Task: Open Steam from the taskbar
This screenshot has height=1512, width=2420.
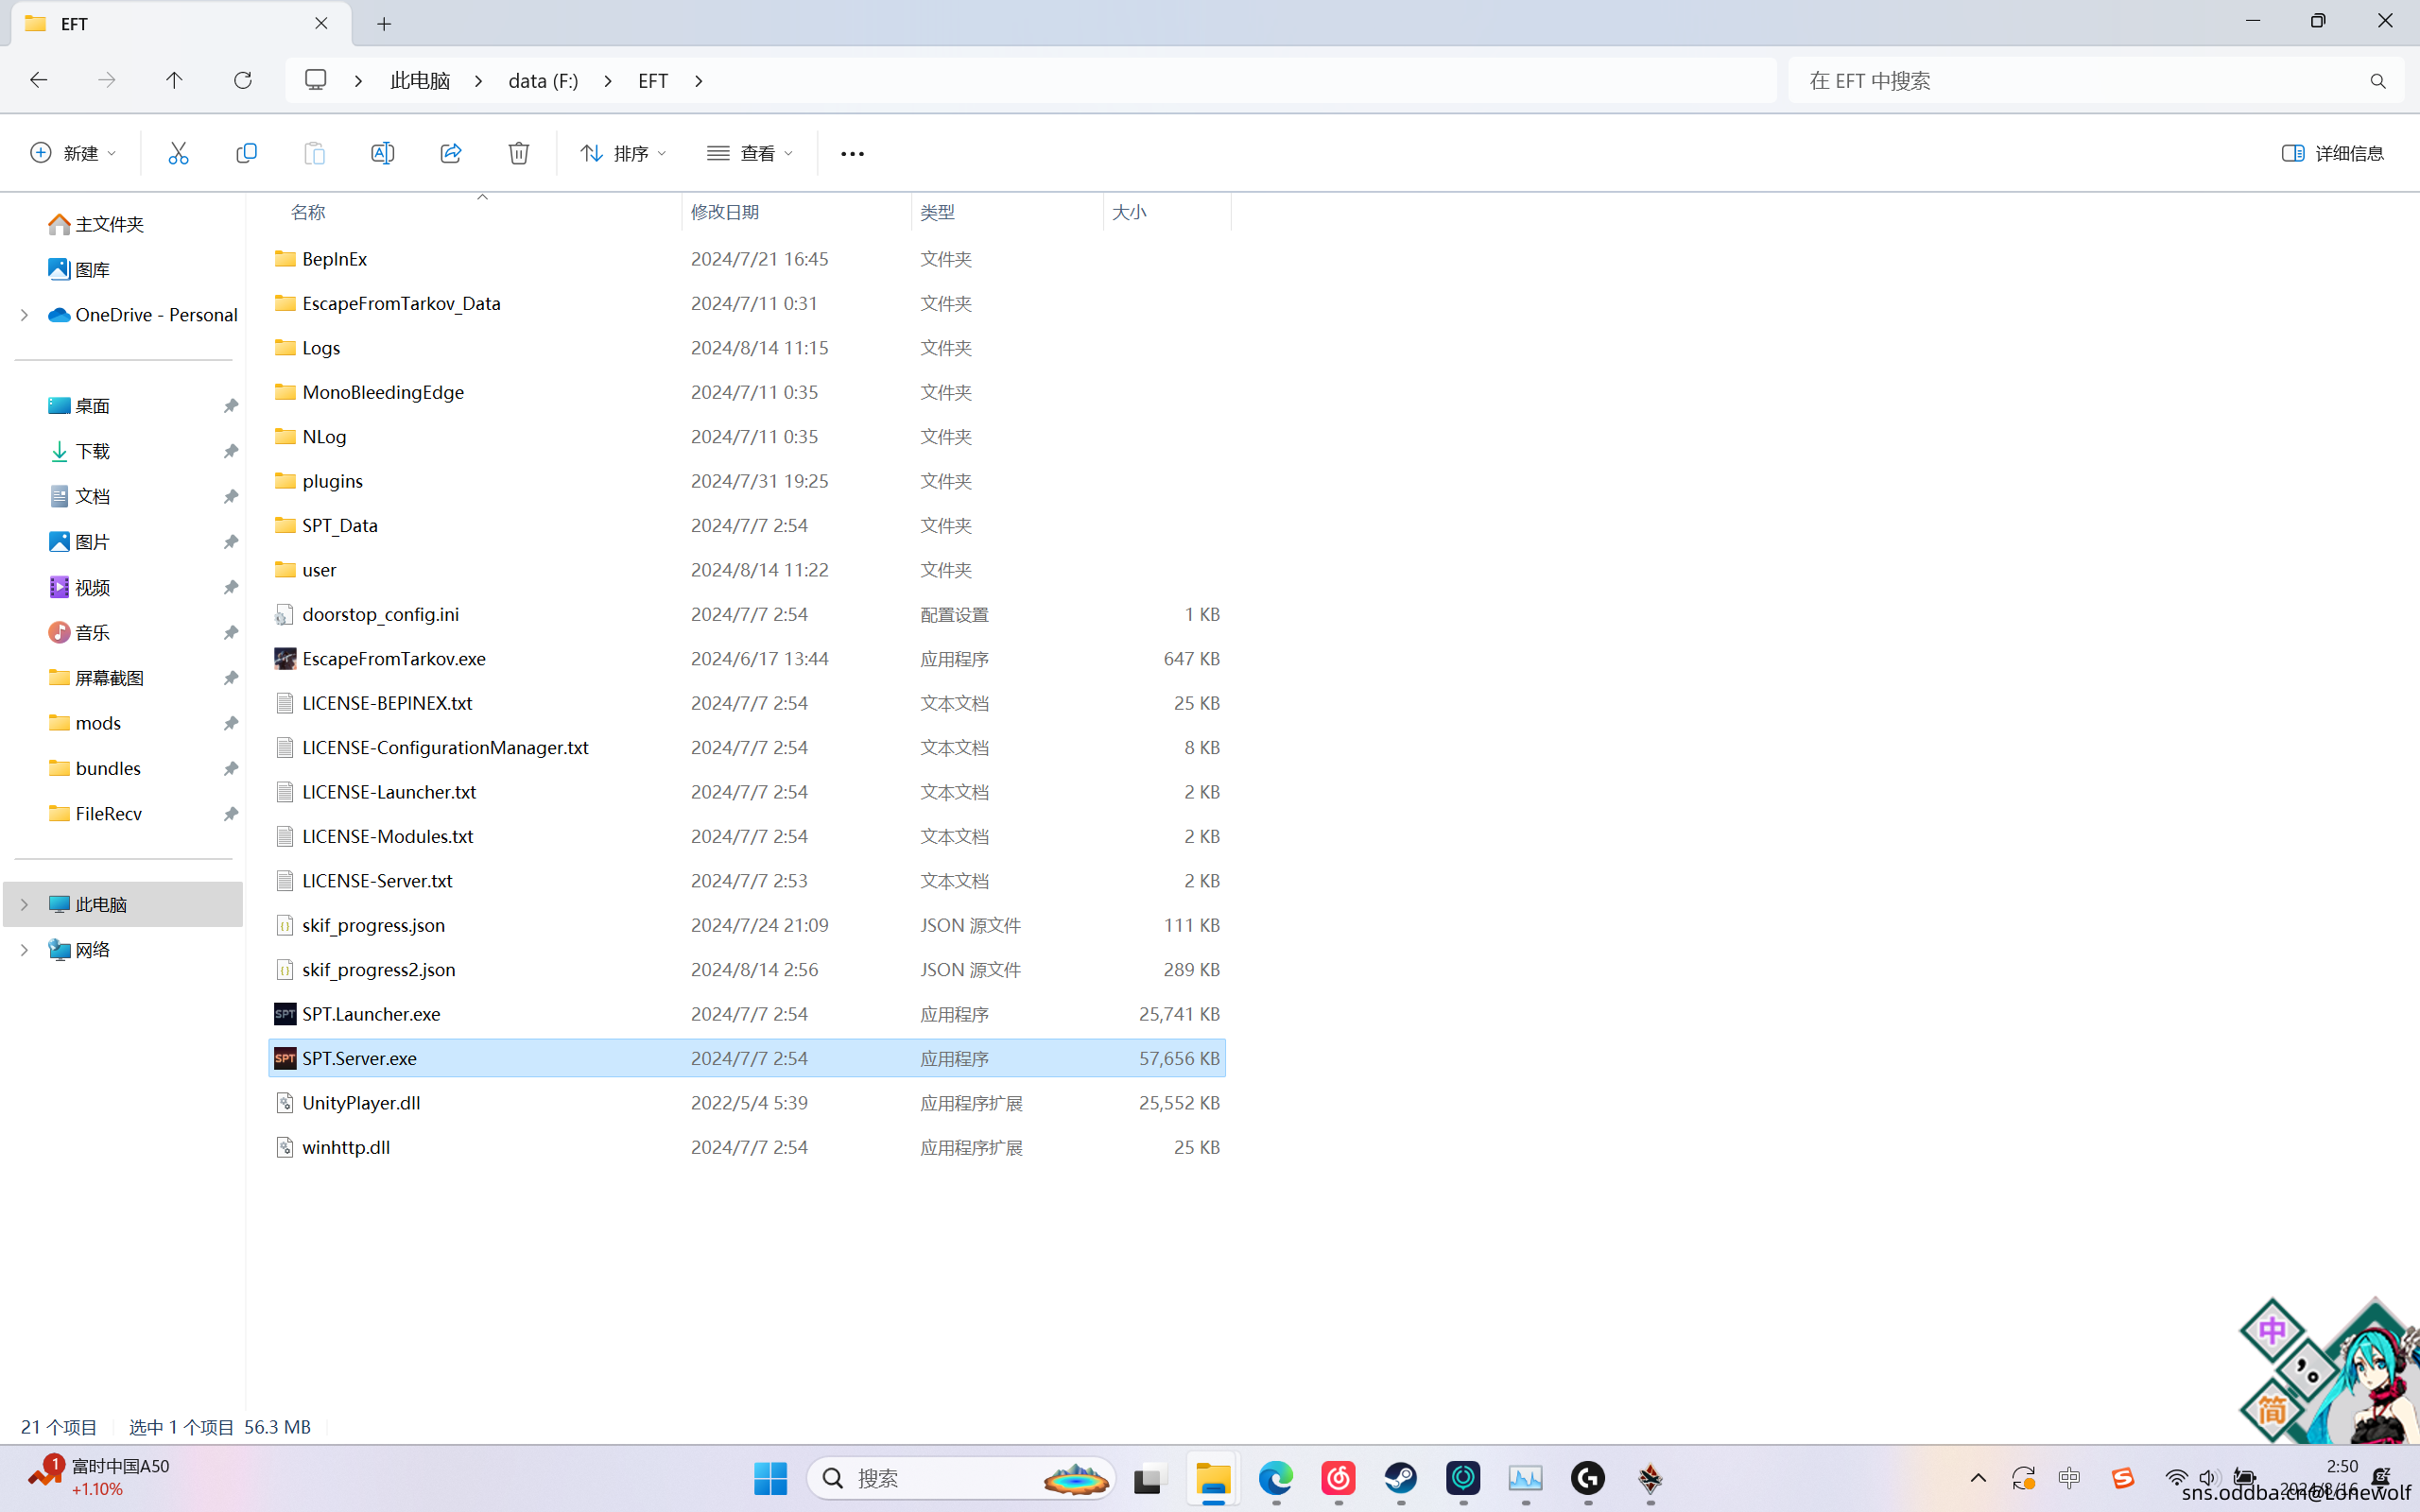Action: (x=1400, y=1478)
